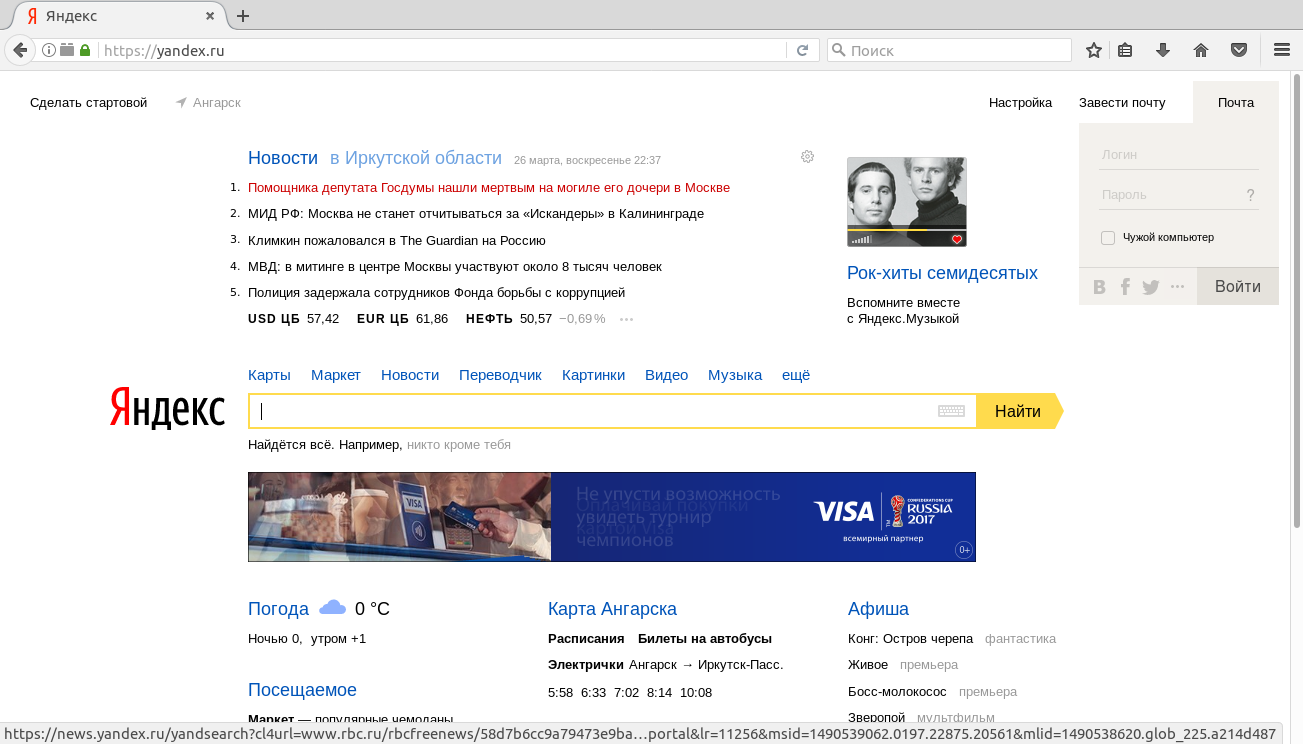Bookmark this page with the star icon

(x=1094, y=50)
